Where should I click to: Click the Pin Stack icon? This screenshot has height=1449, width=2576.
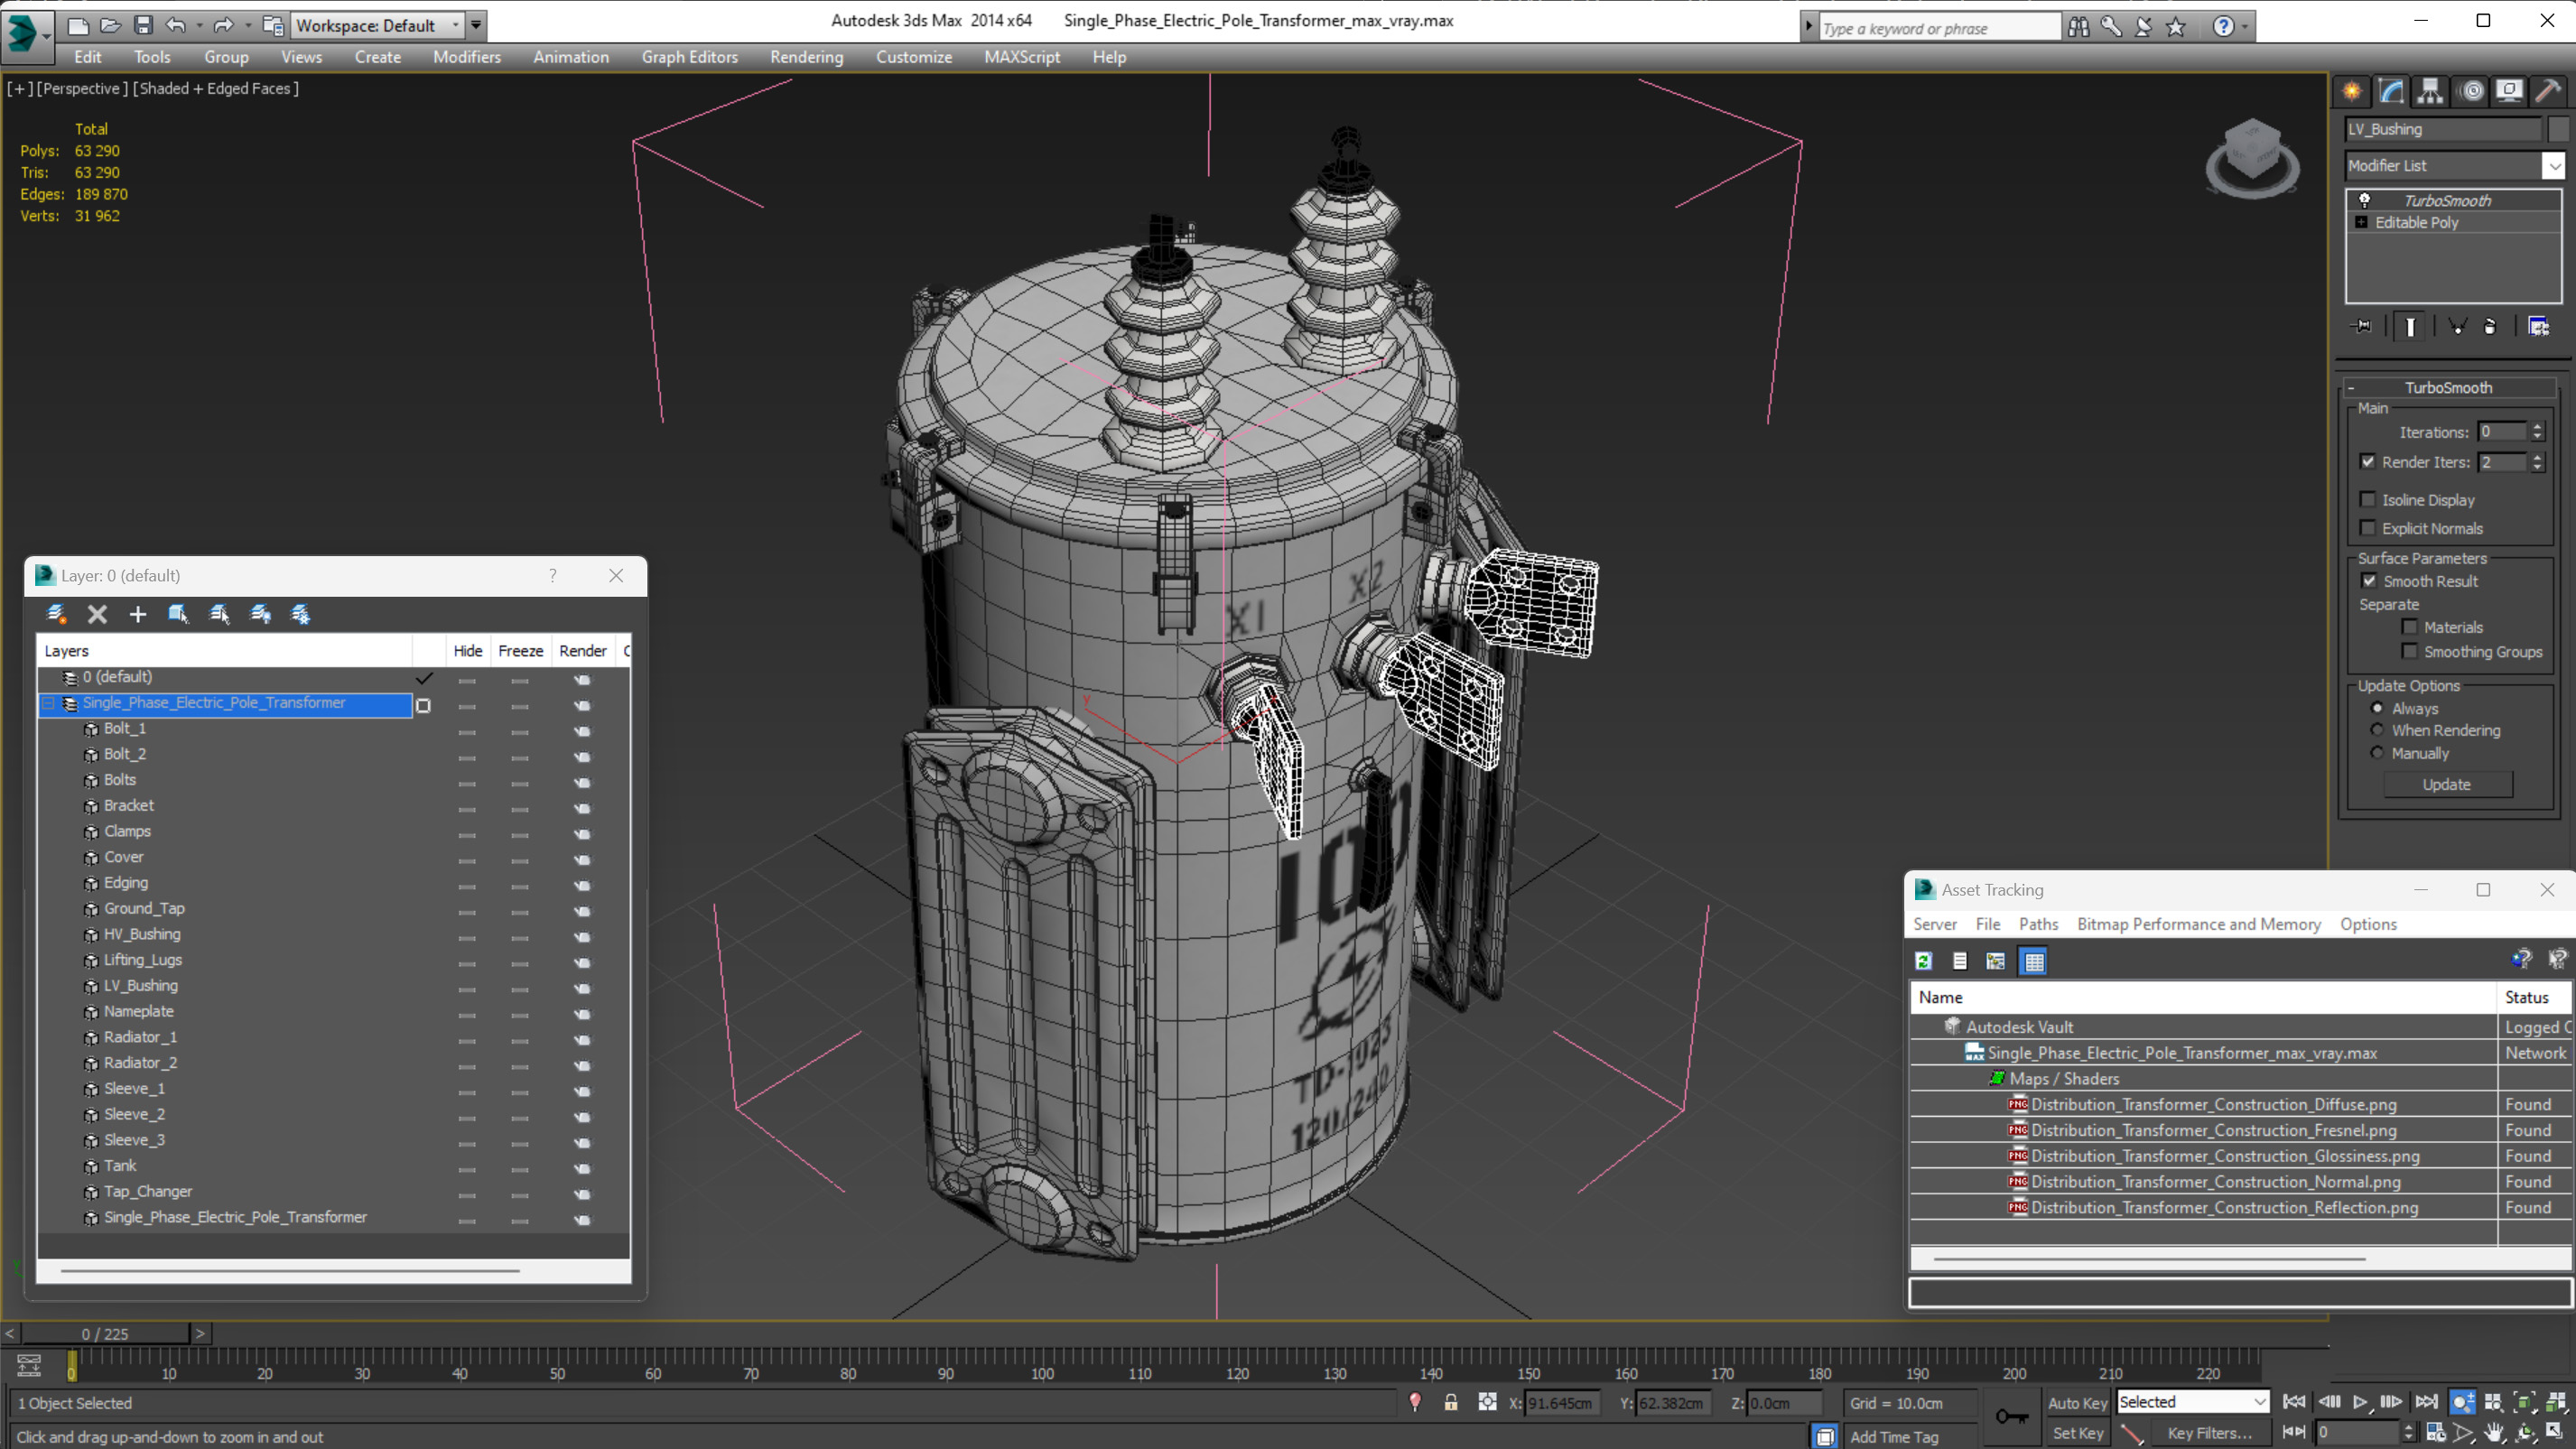pos(2363,326)
